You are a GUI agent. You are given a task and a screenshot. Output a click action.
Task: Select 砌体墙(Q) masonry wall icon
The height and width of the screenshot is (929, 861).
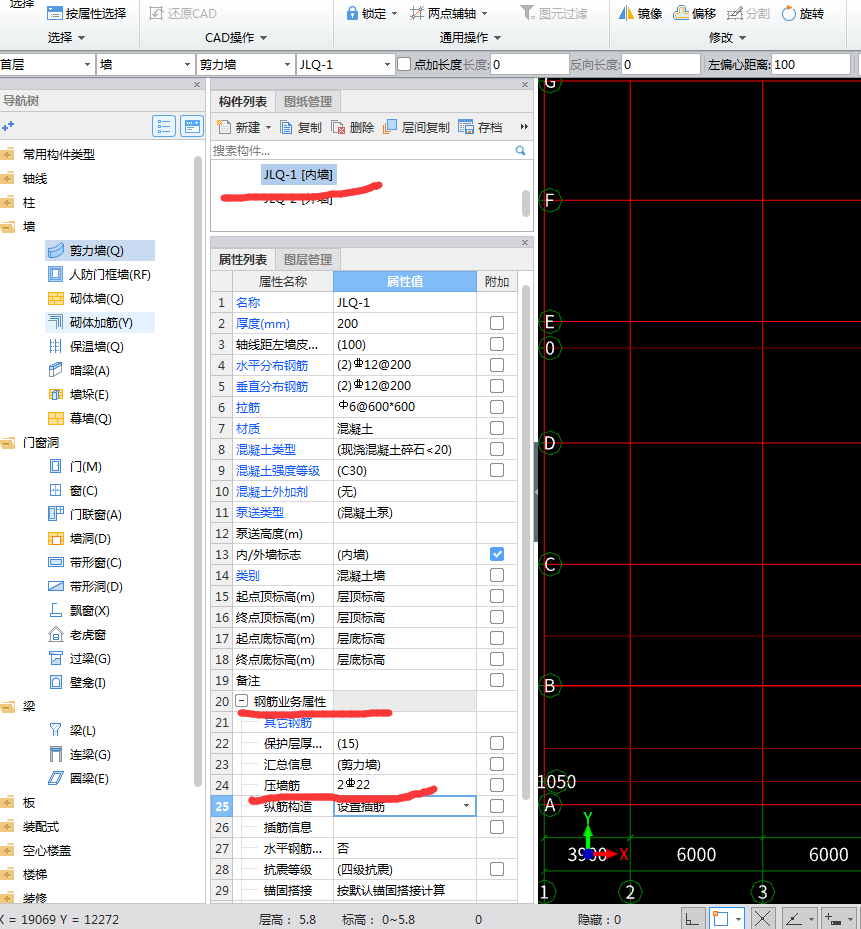pos(56,299)
